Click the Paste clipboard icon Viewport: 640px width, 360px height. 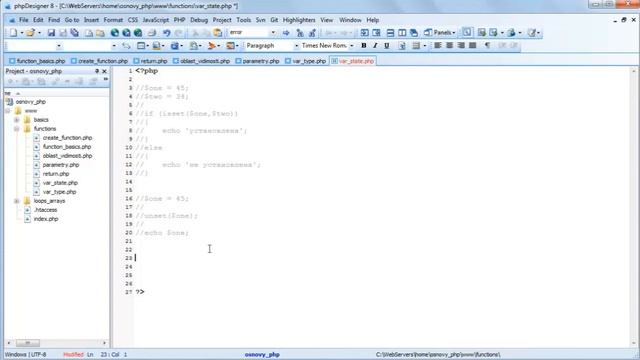[x=218, y=33]
